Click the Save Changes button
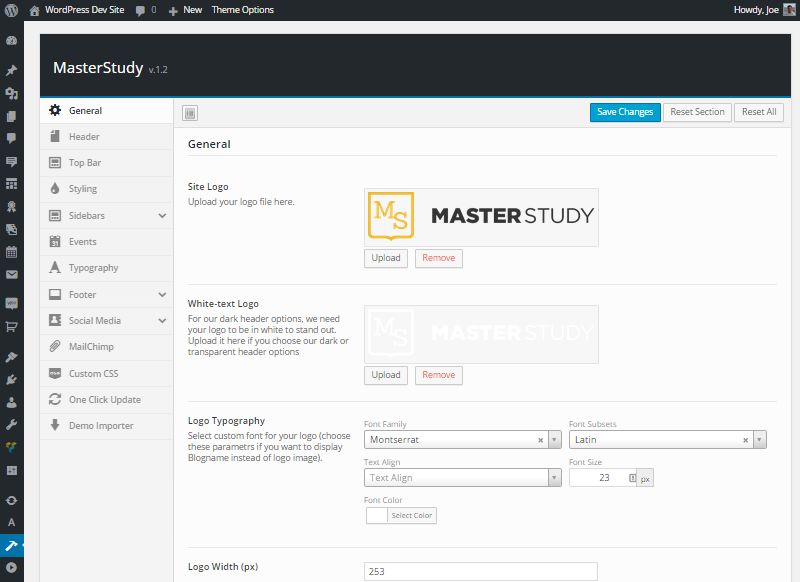 pyautogui.click(x=625, y=112)
